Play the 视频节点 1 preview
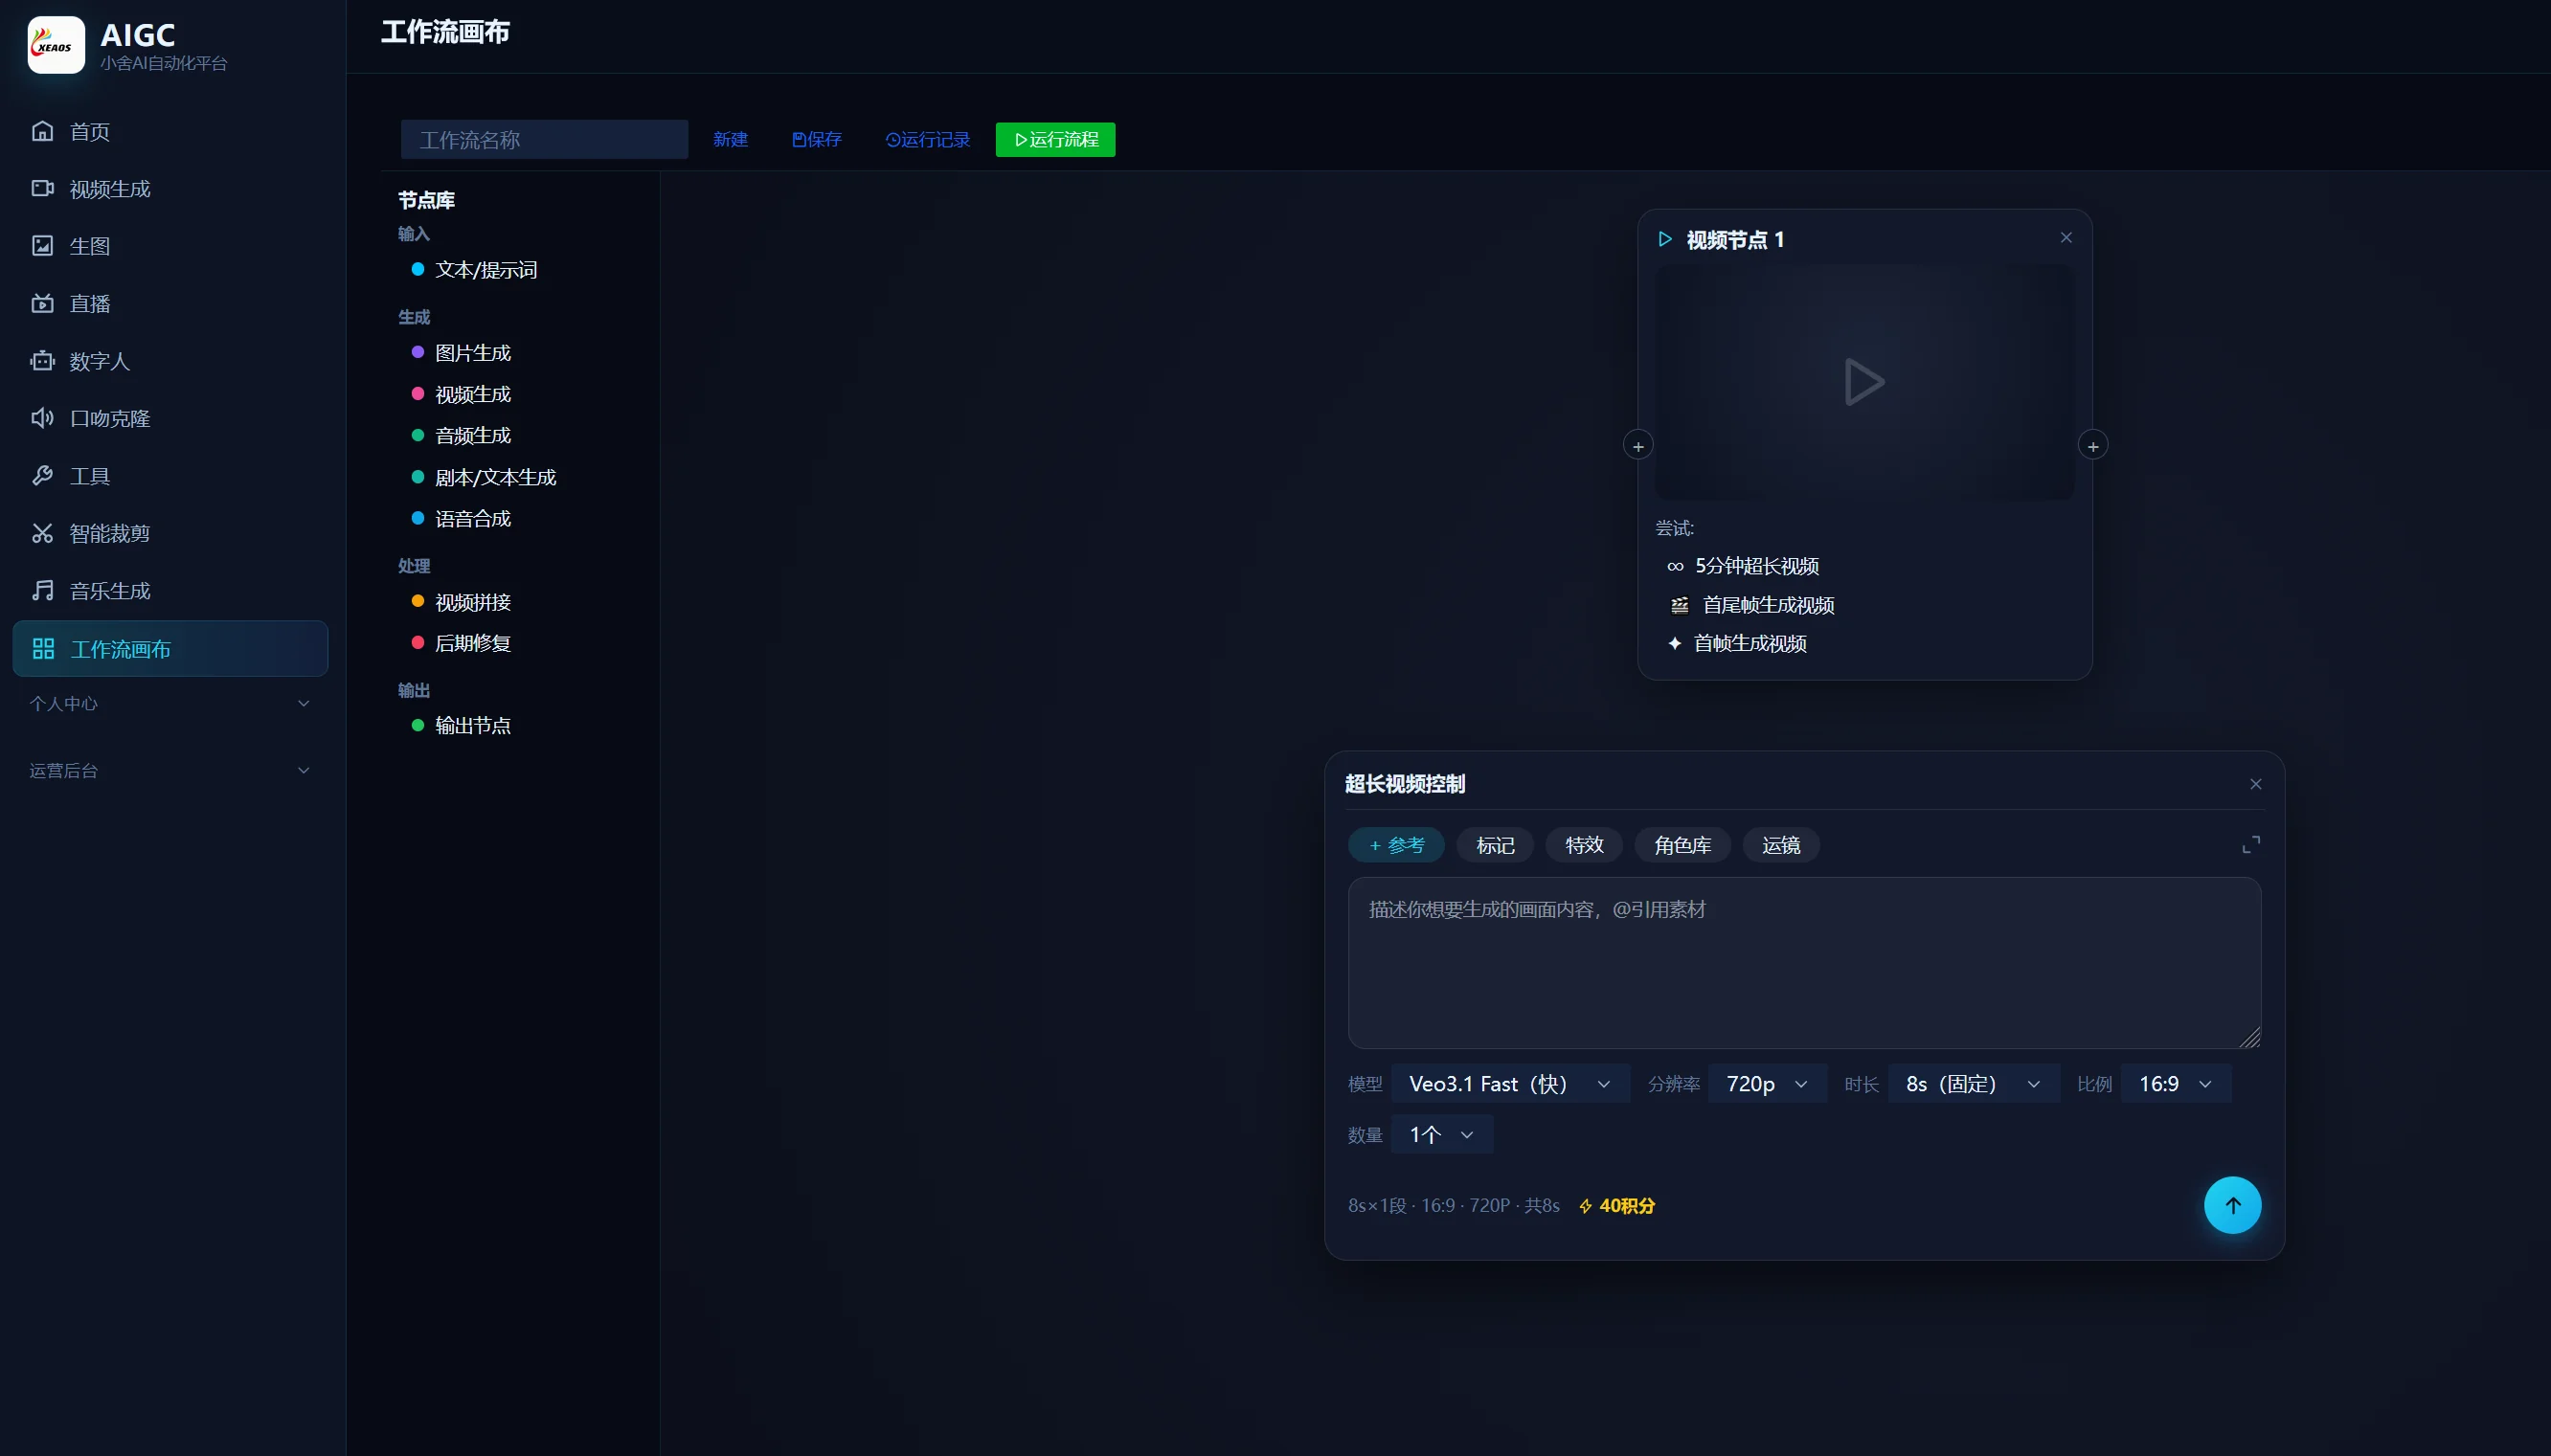The height and width of the screenshot is (1456, 2551). (1864, 382)
